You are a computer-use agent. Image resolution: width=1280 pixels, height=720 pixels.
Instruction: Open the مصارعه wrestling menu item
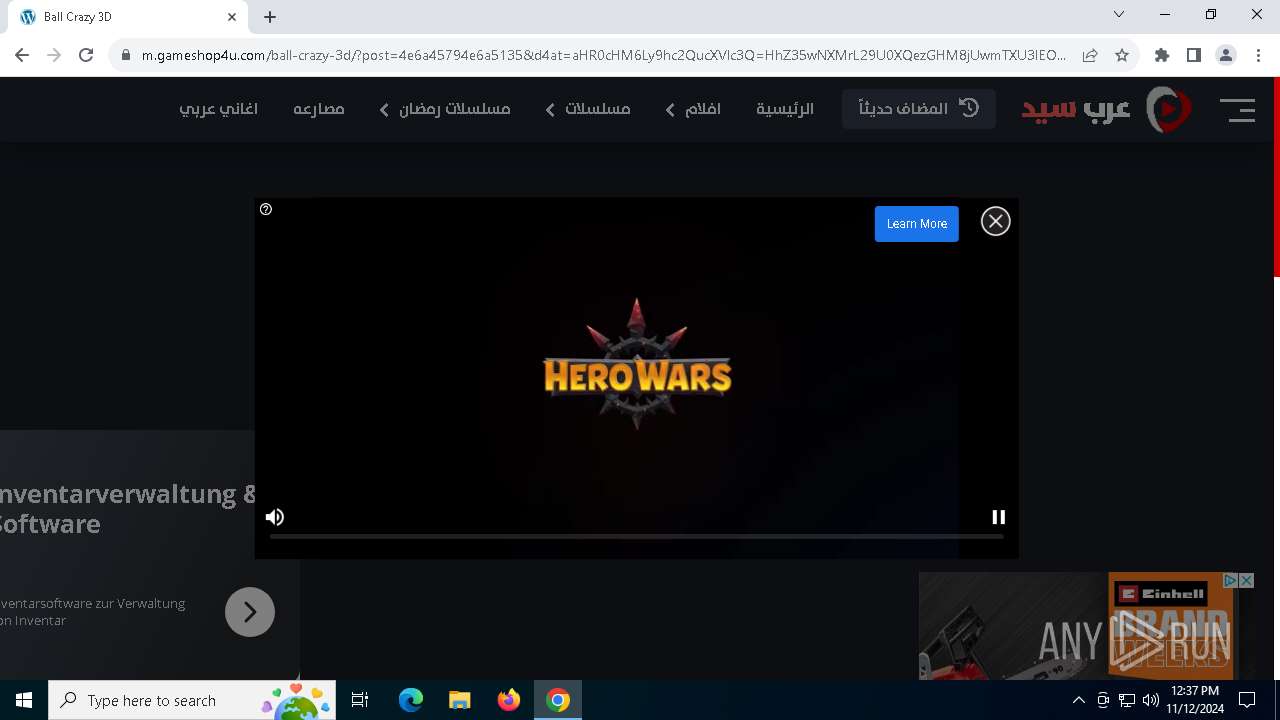tap(319, 109)
